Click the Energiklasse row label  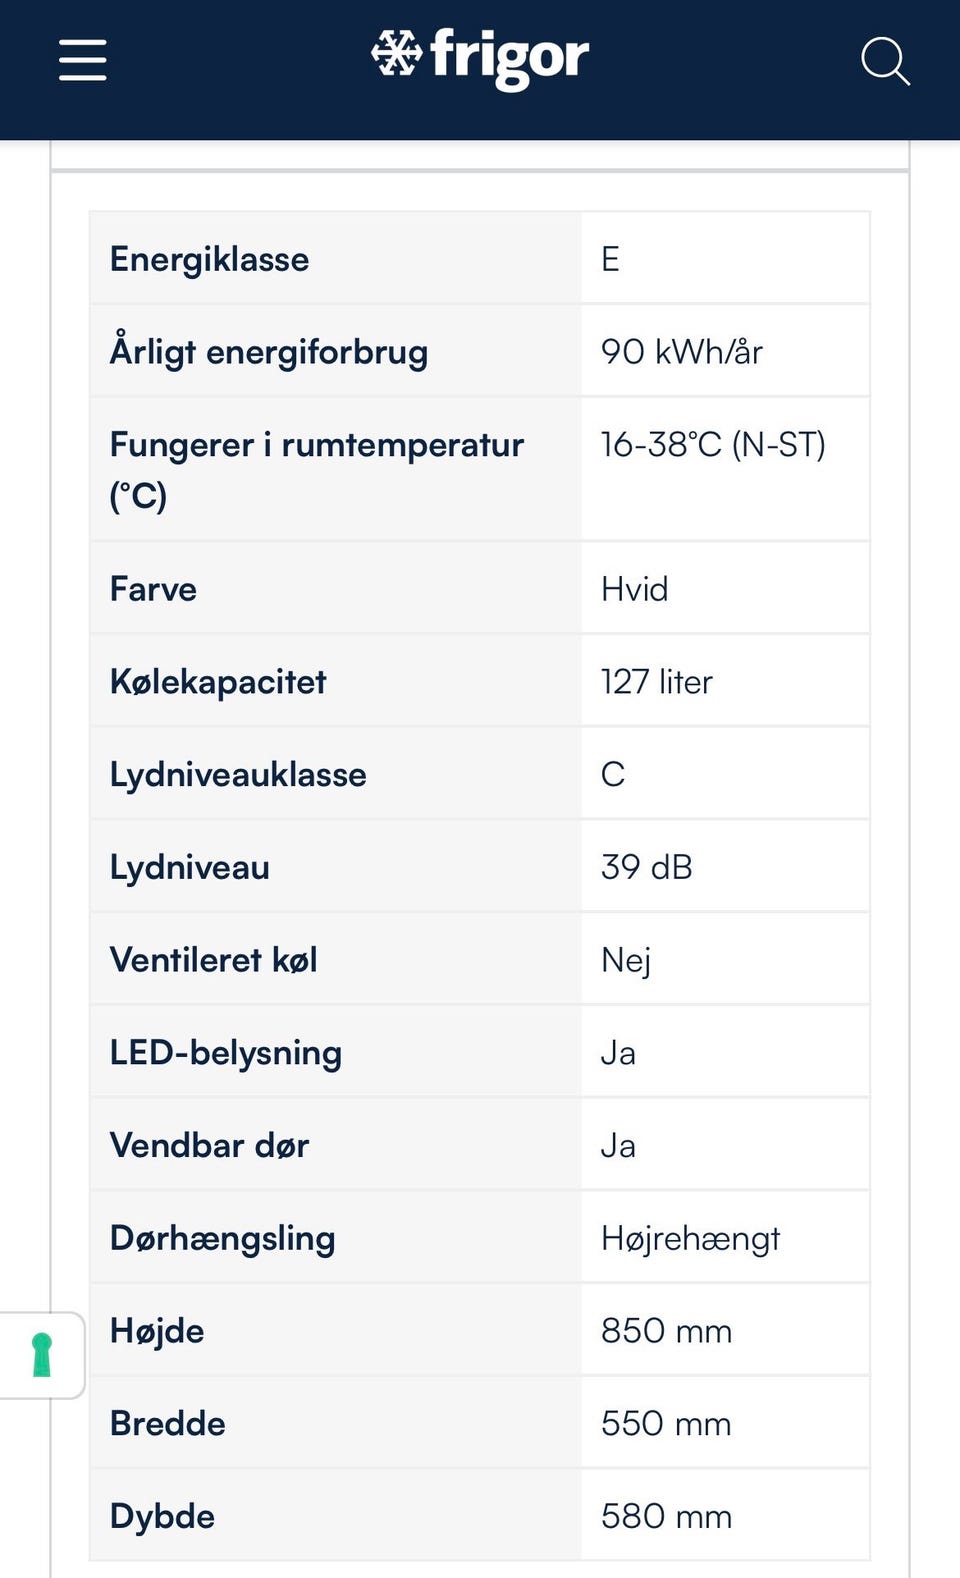point(210,260)
